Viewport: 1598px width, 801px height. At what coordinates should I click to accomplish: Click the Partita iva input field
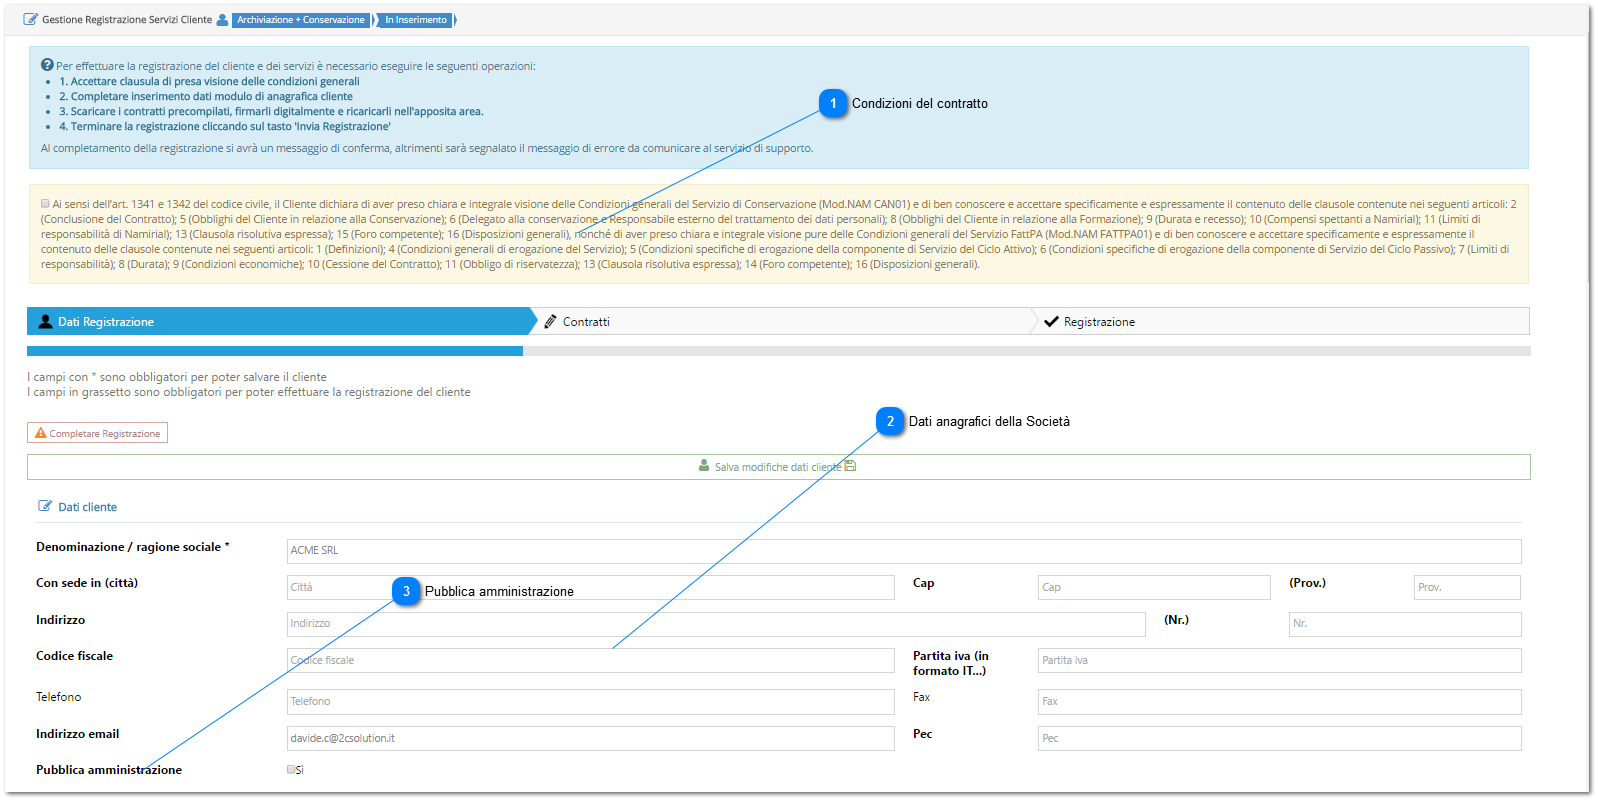point(1279,660)
